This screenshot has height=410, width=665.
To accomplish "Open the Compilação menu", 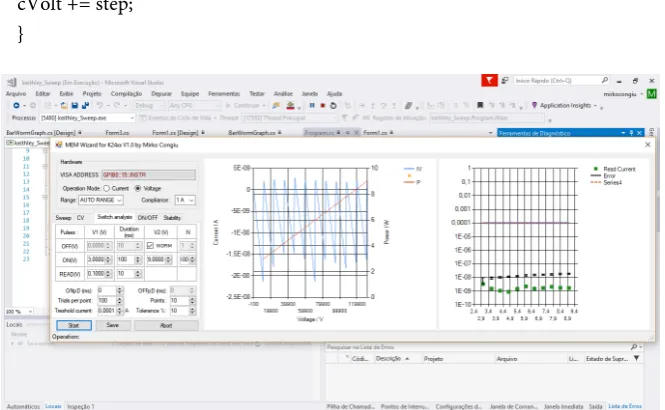I will pos(126,94).
